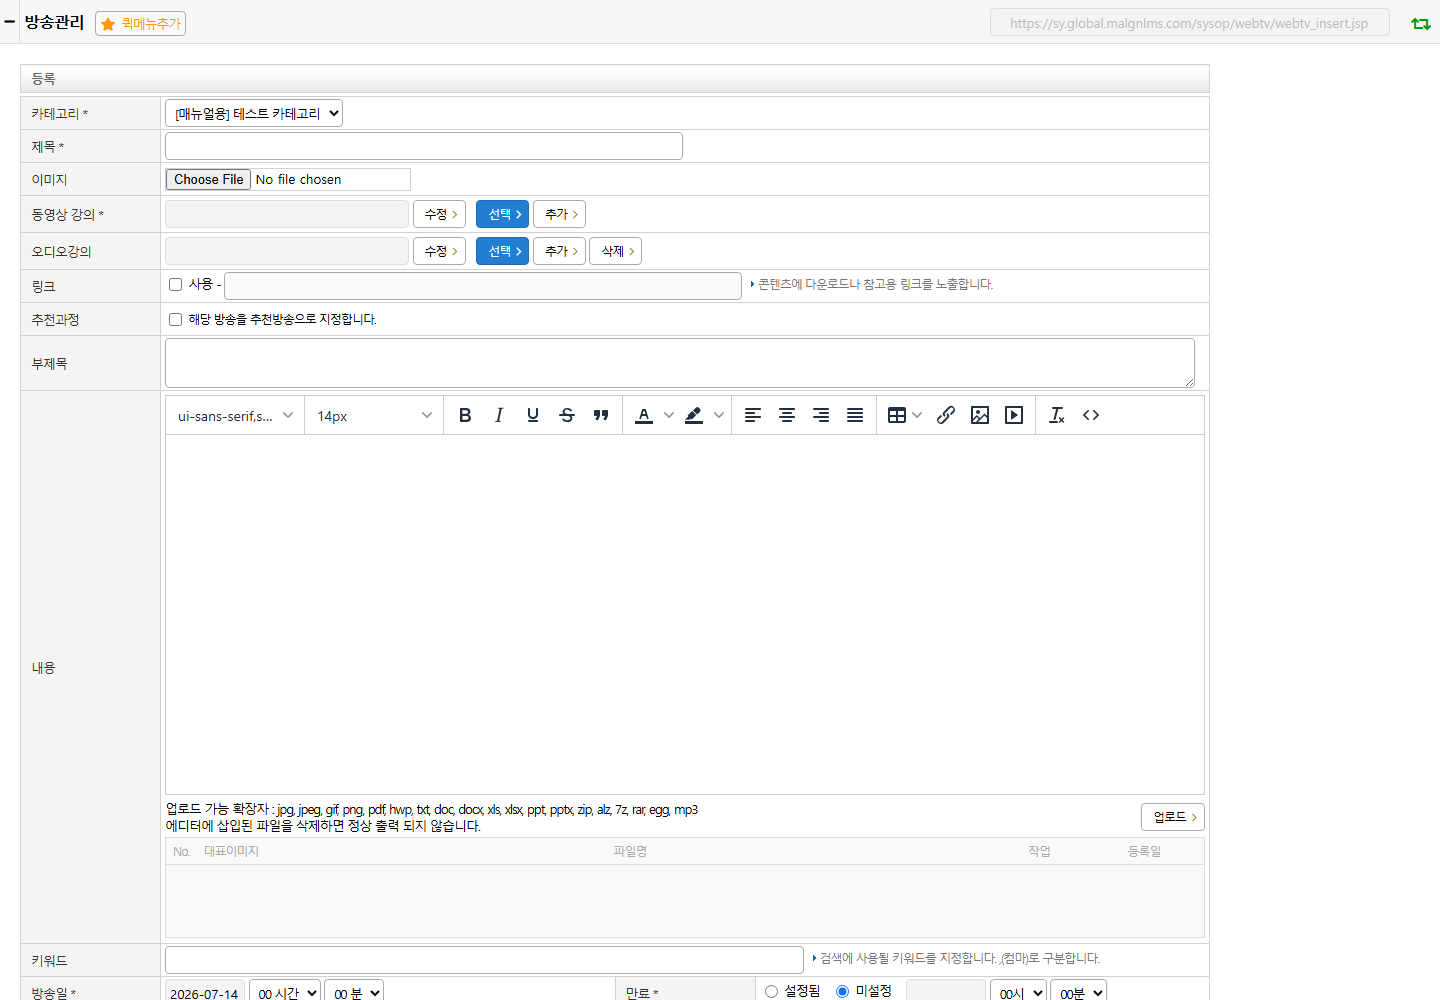Click the 오디오강의 disabled text field
The image size is (1440, 1000).
pyautogui.click(x=287, y=251)
